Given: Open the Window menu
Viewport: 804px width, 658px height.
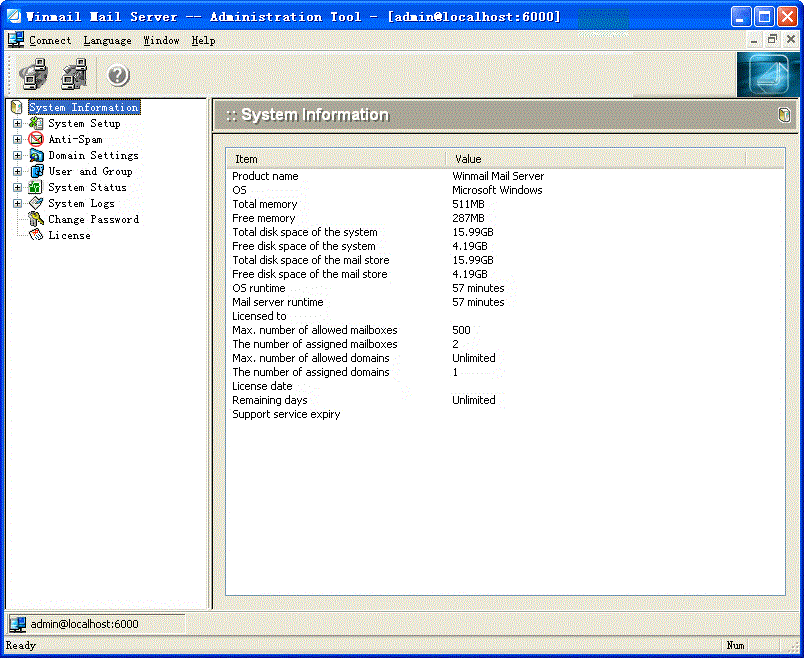Looking at the screenshot, I should pos(161,41).
